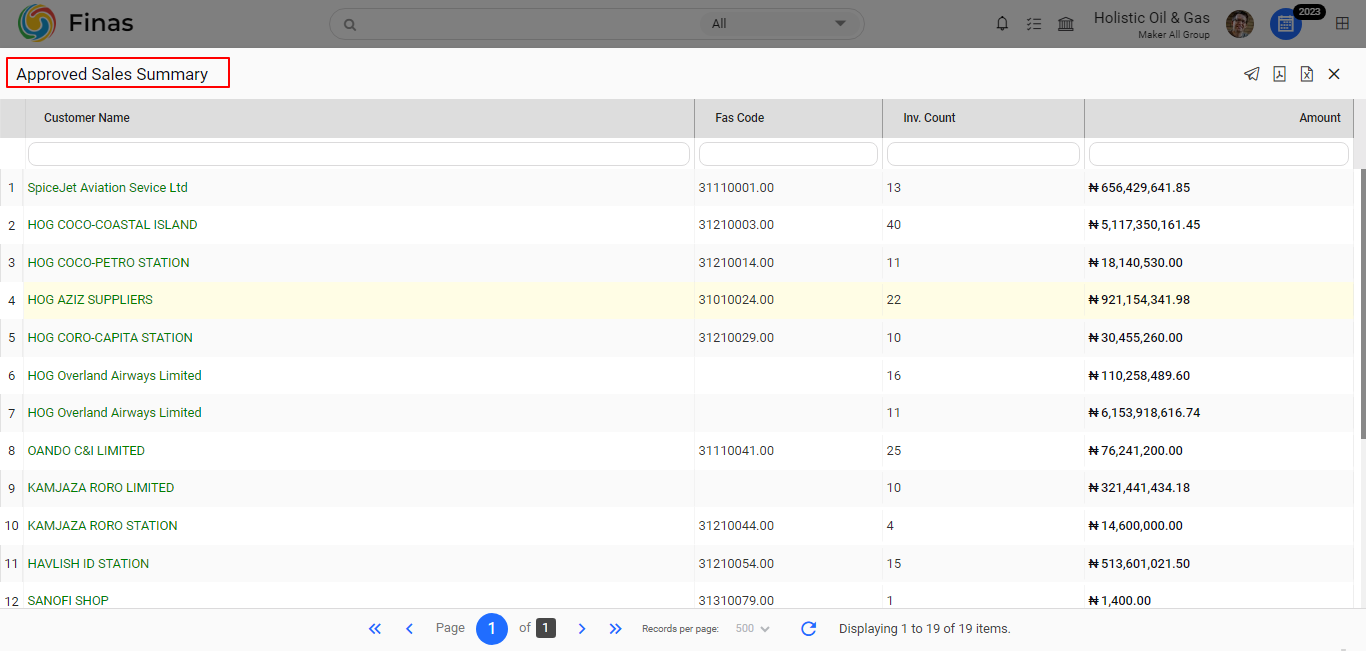
Task: Open HAVLISH ID STATION customer
Action: tap(89, 564)
